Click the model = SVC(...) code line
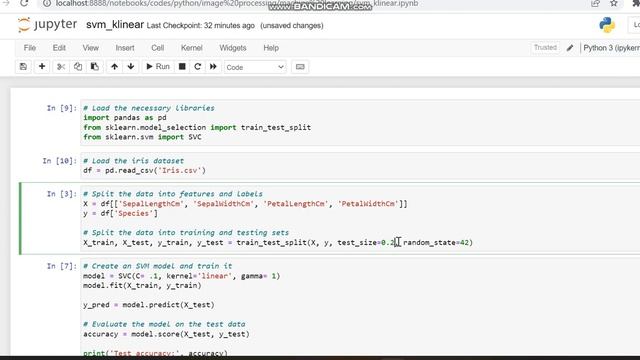 click(x=182, y=276)
